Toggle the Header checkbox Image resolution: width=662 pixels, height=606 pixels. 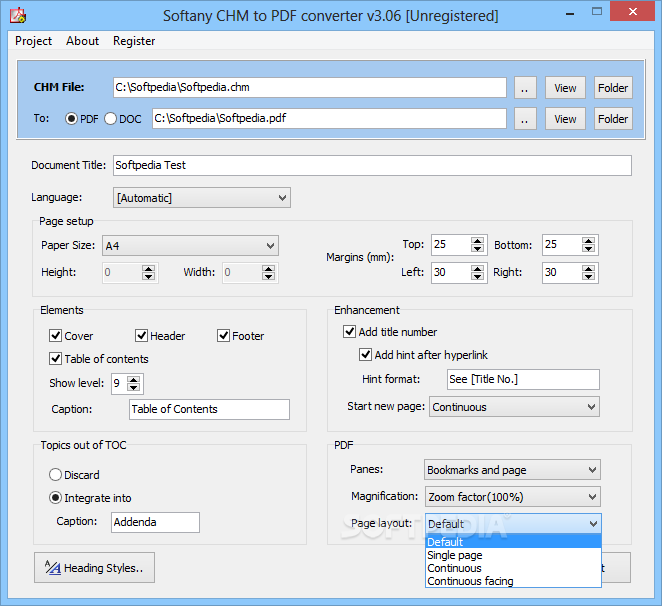(x=141, y=336)
